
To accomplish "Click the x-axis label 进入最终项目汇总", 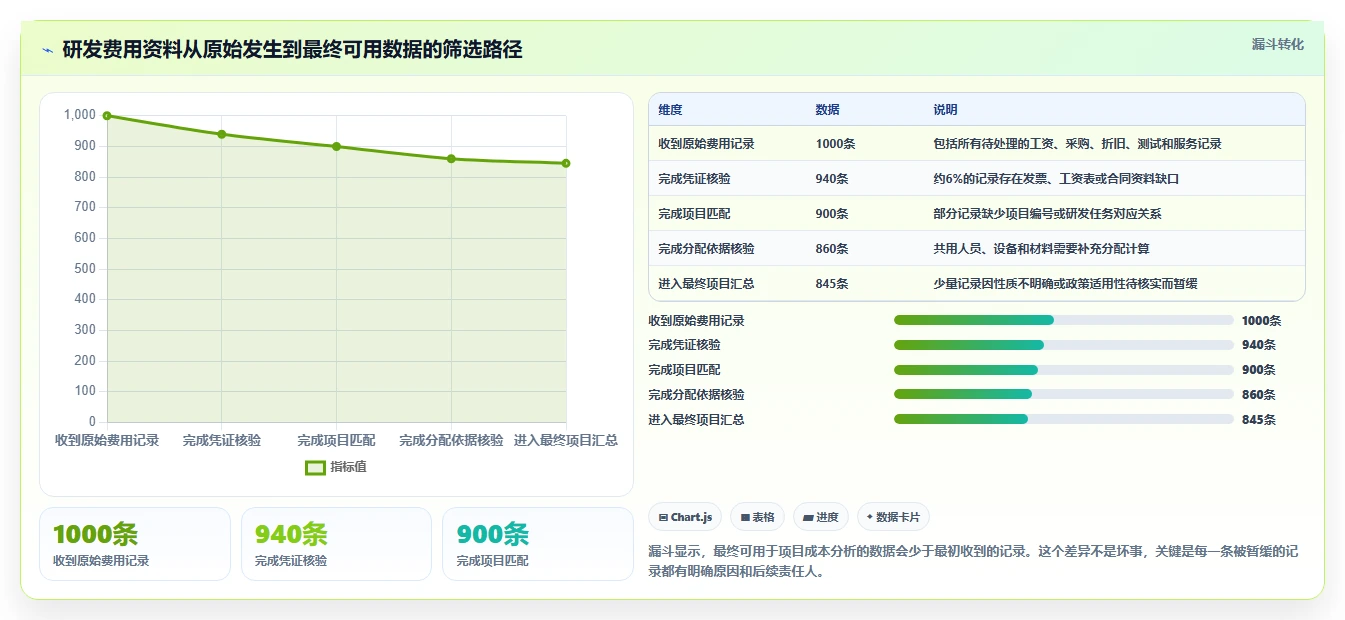I will [565, 441].
